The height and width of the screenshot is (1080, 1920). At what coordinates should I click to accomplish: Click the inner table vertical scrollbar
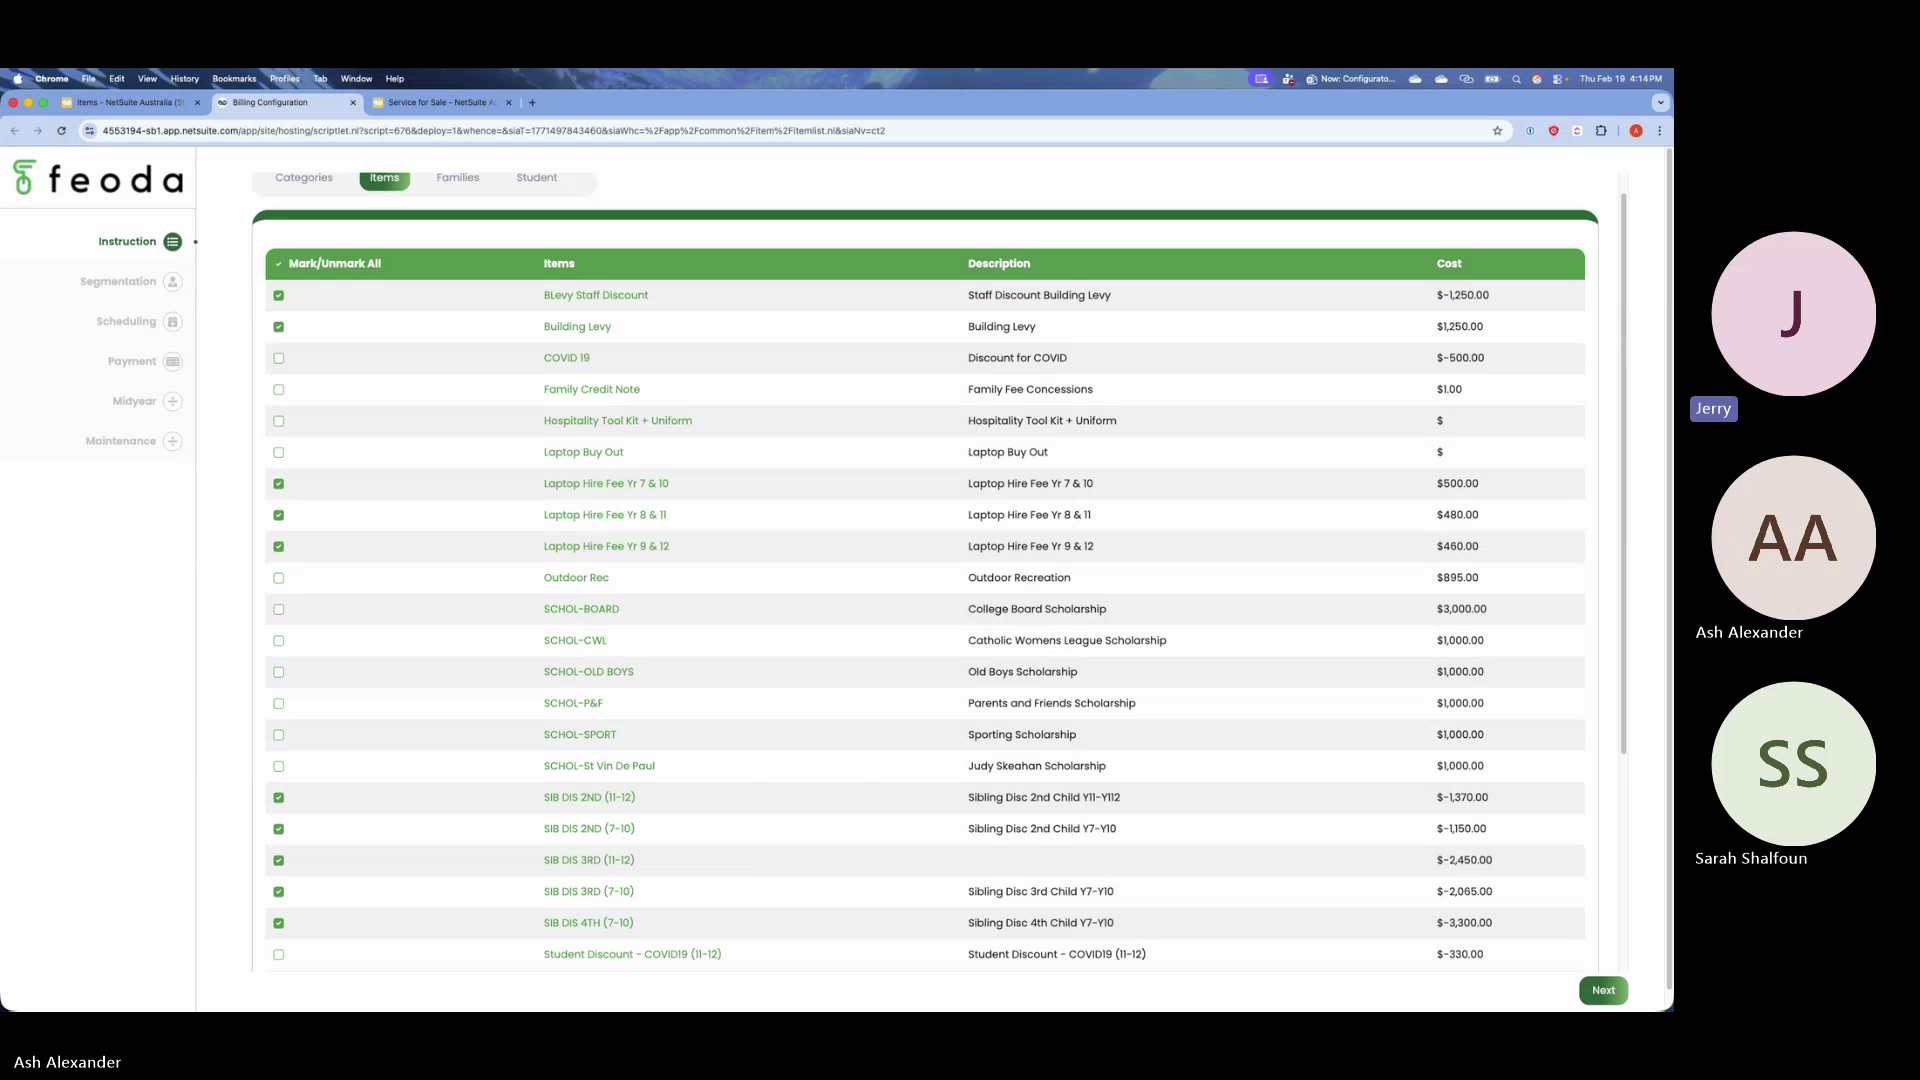tap(1623, 475)
